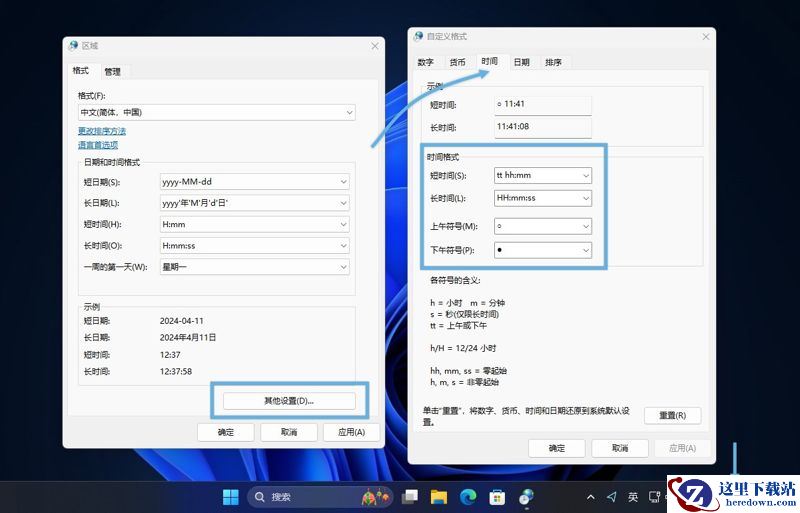Screen dimensions: 800x513
Task: Open Microsoft Store from the taskbar
Action: (x=497, y=497)
